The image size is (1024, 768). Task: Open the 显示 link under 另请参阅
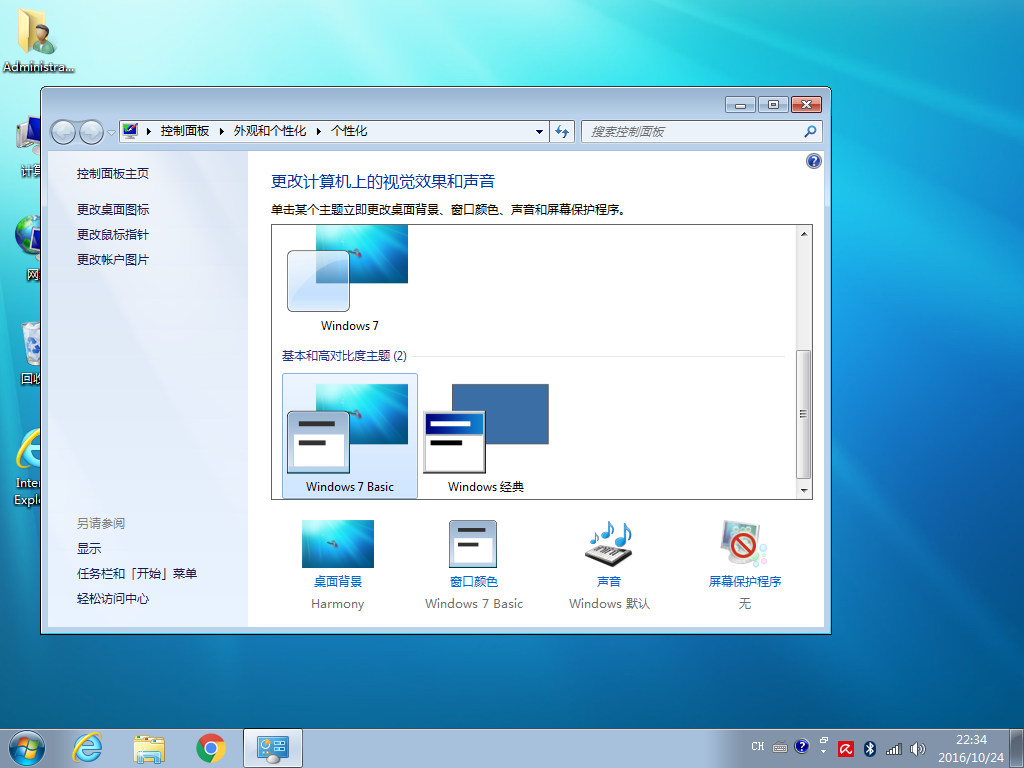89,548
